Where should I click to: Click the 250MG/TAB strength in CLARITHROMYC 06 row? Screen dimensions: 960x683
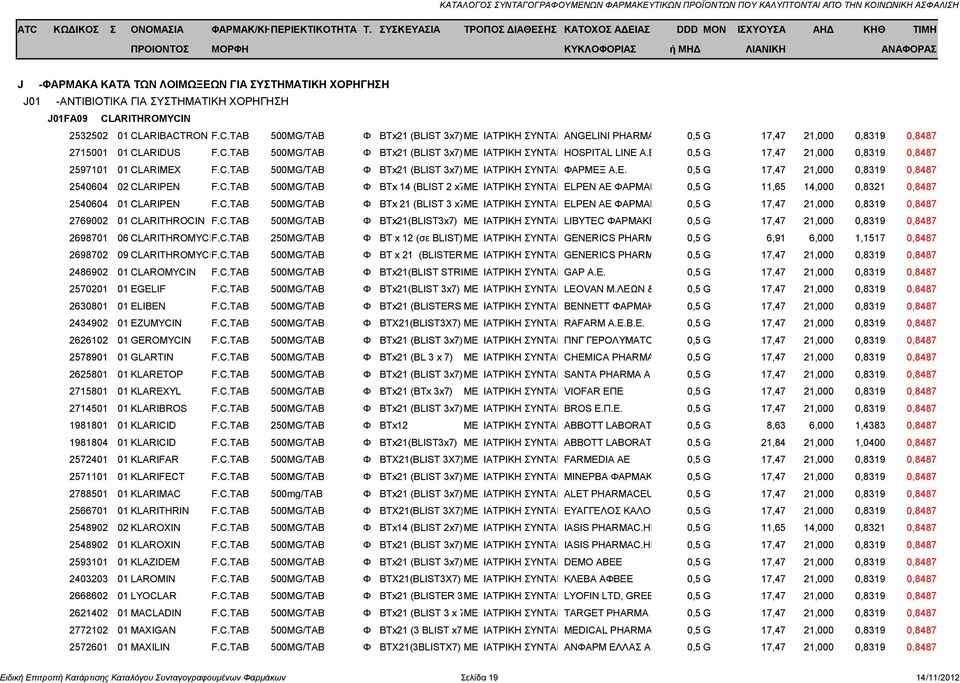click(298, 238)
